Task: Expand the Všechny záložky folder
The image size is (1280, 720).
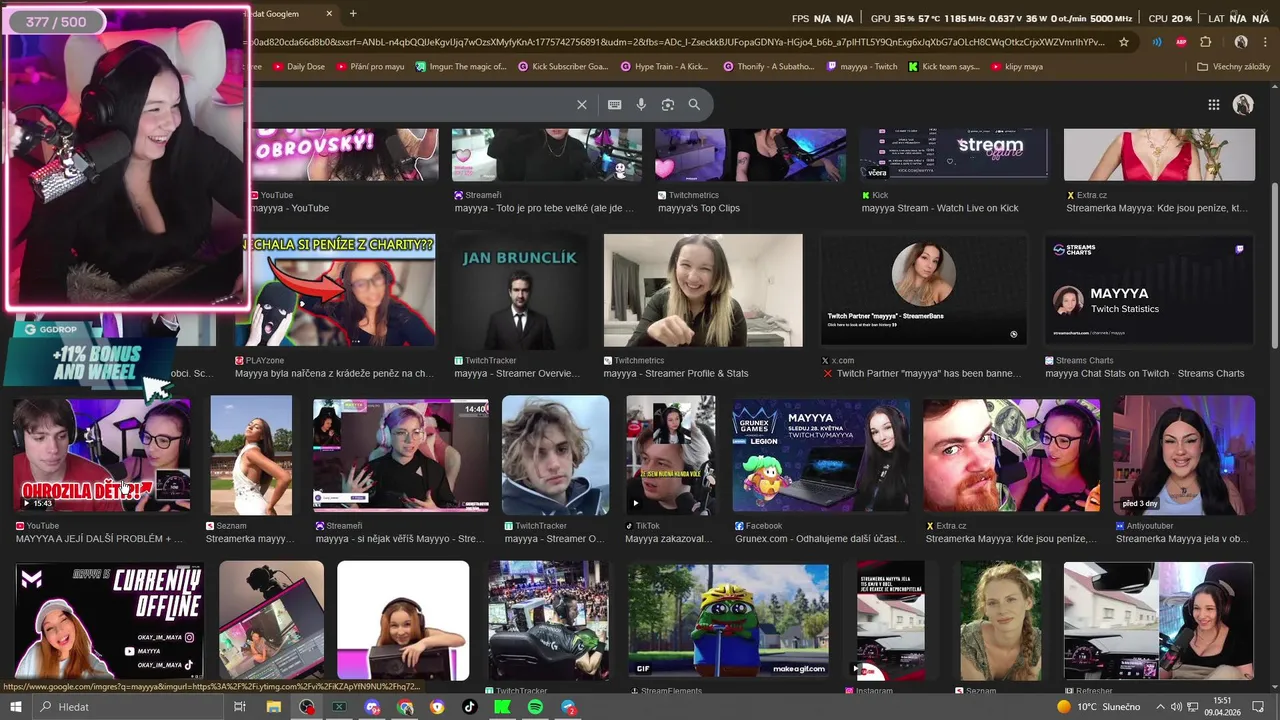Action: (x=1233, y=67)
